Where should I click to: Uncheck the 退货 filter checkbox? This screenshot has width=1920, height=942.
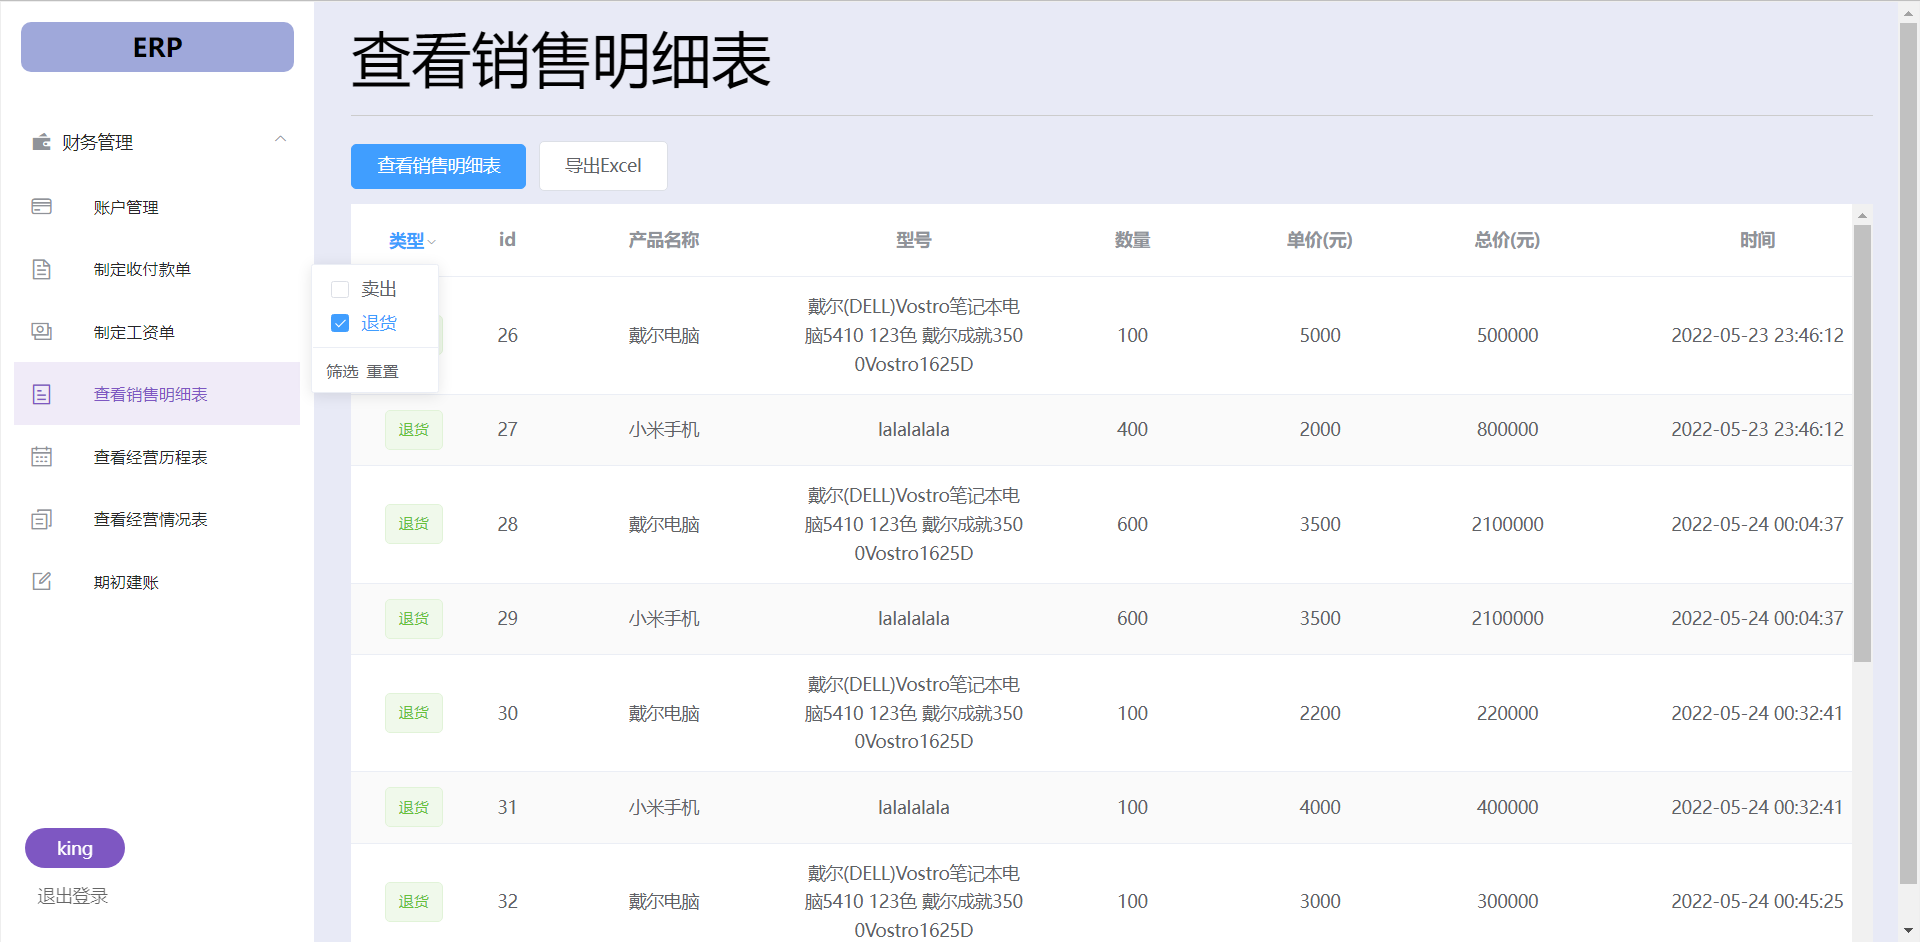tap(340, 323)
